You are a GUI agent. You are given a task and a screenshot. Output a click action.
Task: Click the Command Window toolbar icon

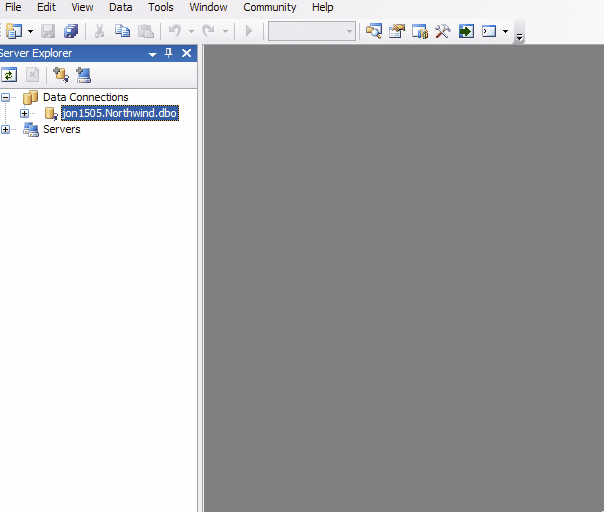coord(489,31)
